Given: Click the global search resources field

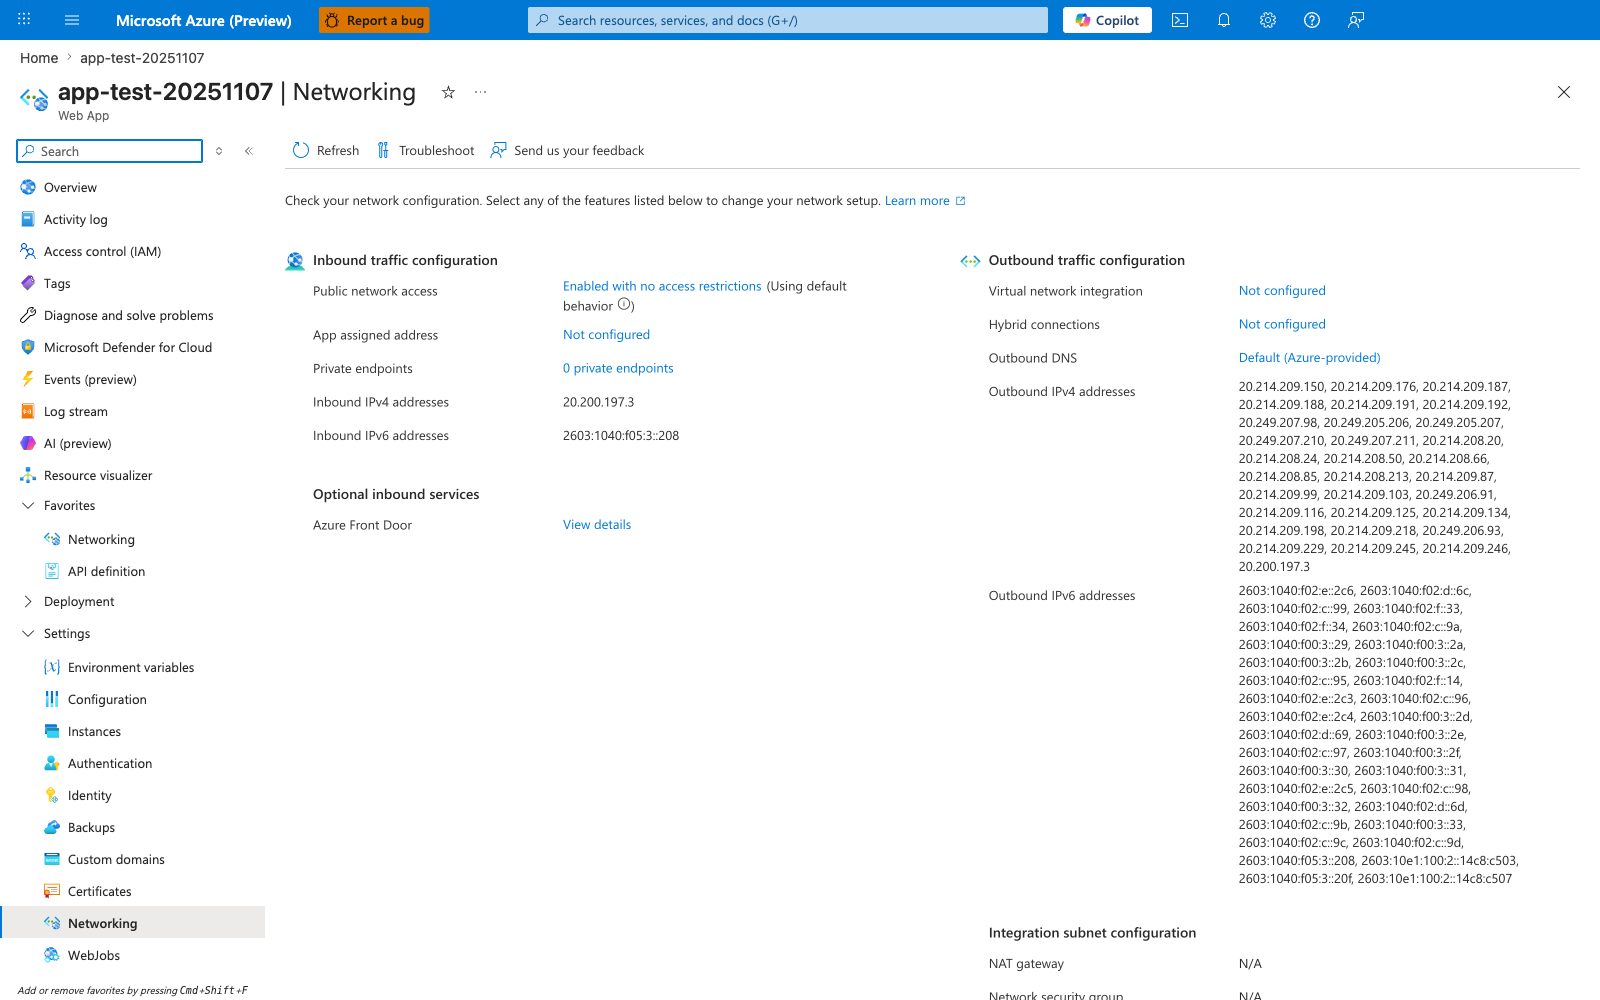Looking at the screenshot, I should [x=788, y=20].
